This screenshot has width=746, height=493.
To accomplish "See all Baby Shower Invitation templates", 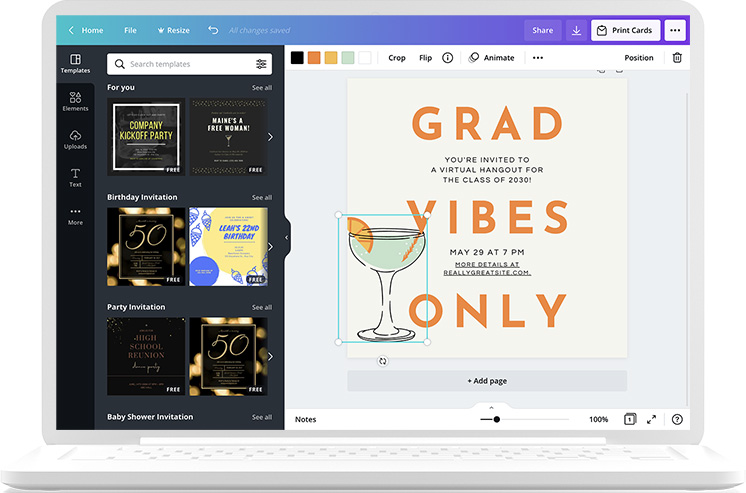I will (x=262, y=417).
